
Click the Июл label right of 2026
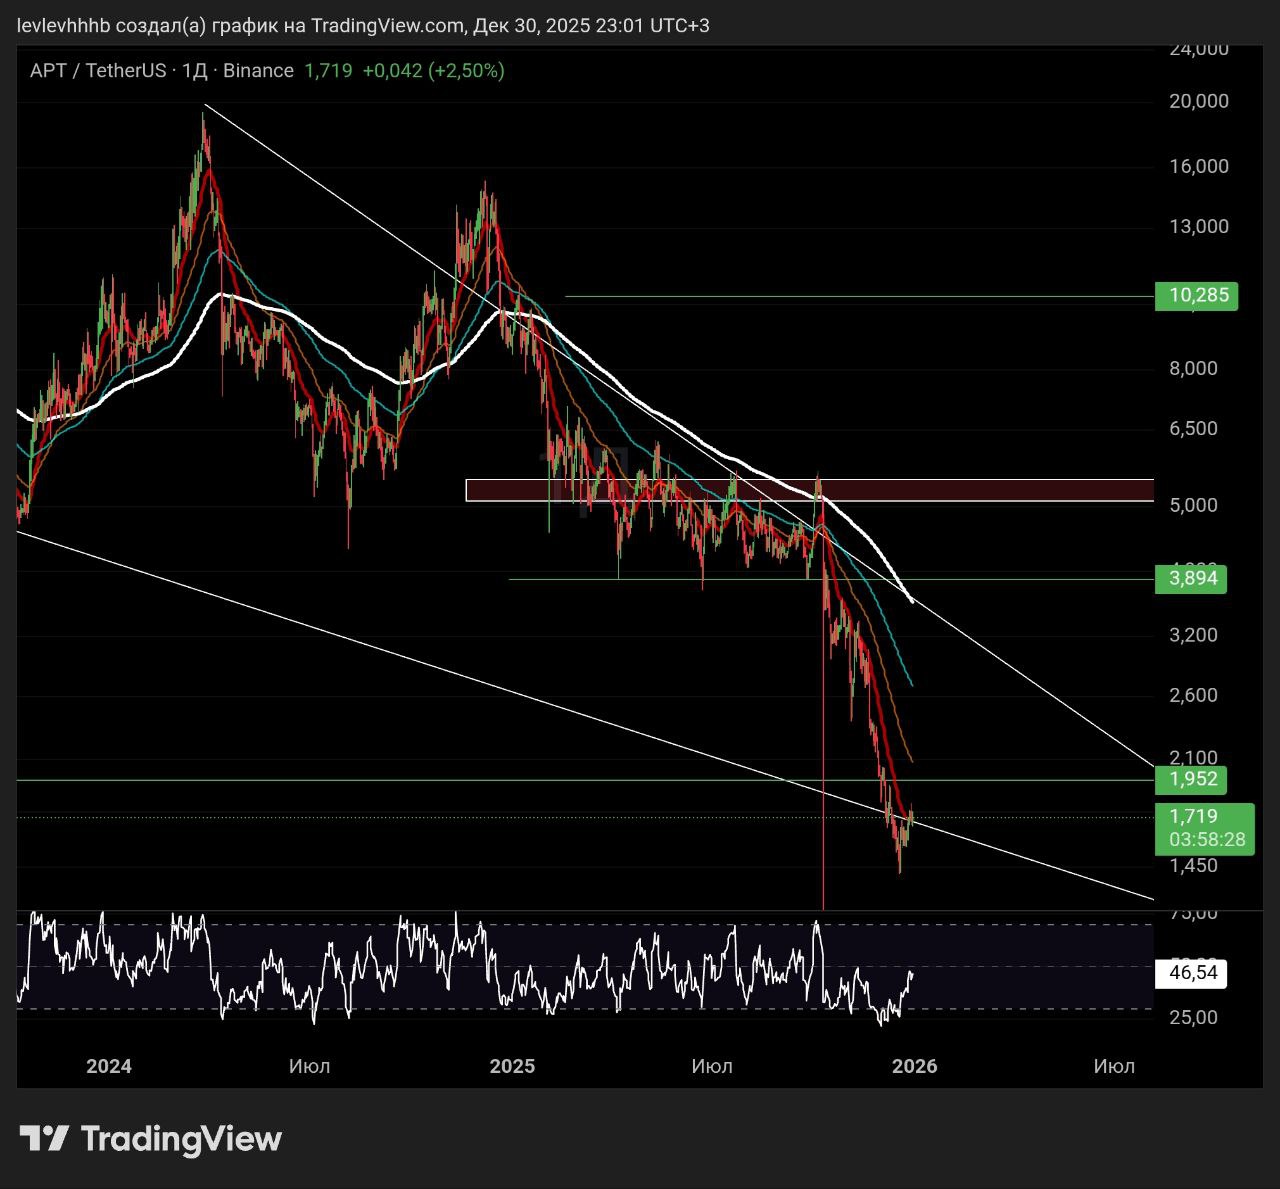coord(1114,1066)
